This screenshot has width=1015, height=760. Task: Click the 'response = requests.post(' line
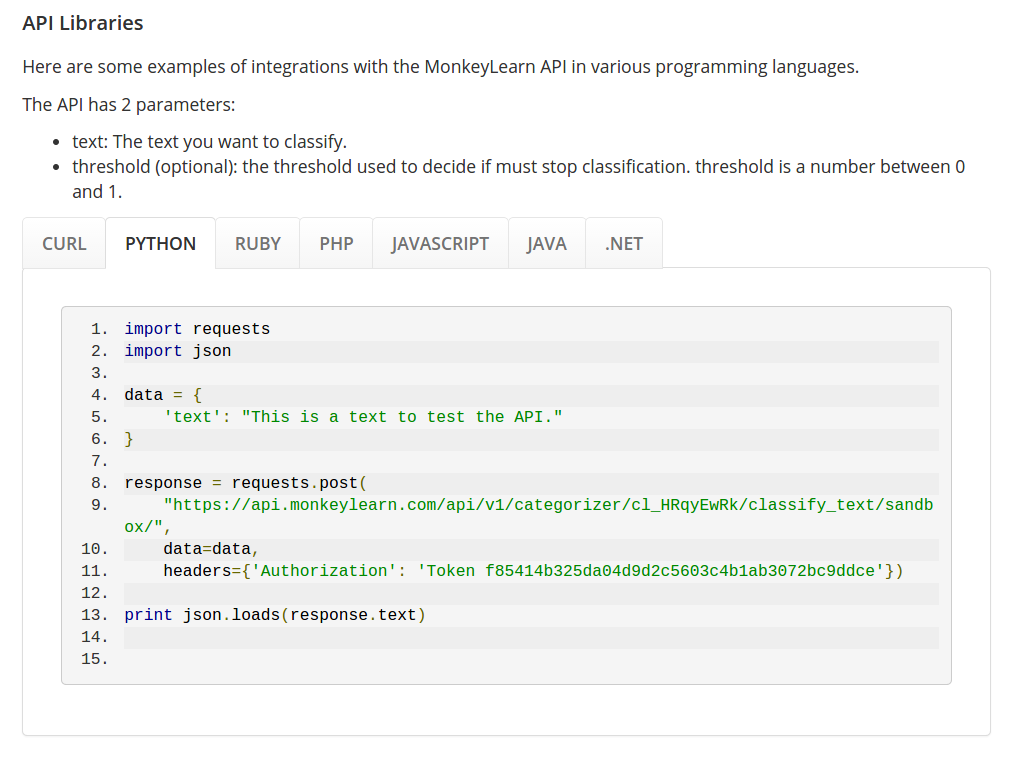[246, 483]
